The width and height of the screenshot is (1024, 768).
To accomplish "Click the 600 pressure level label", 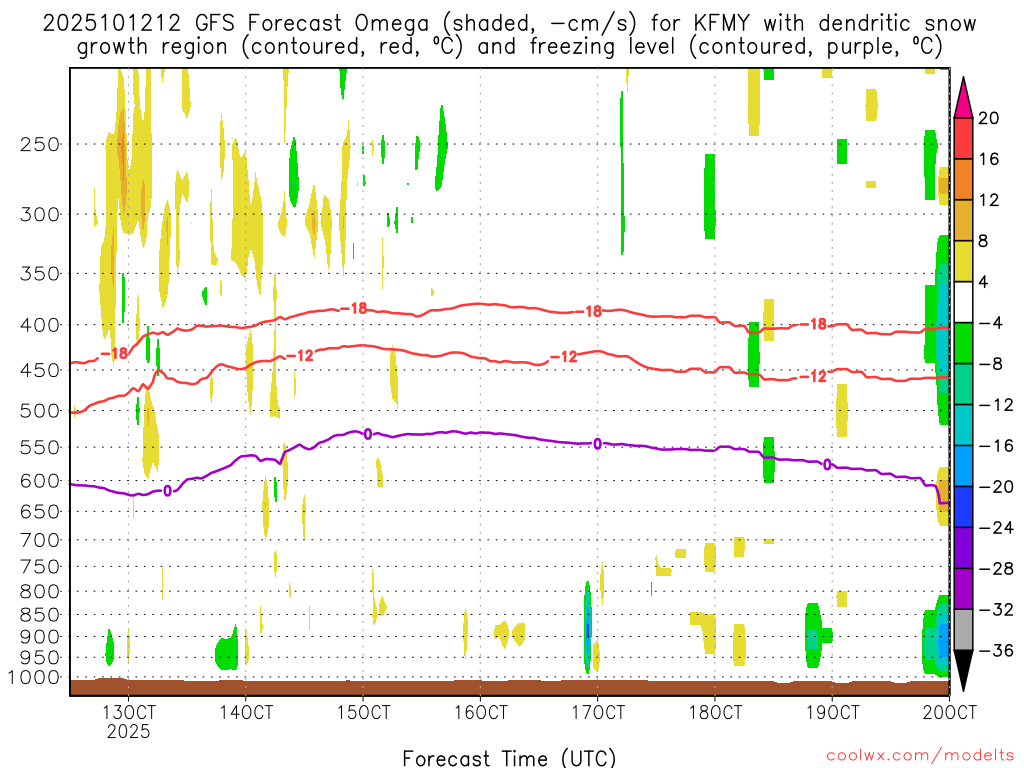I will (x=40, y=481).
